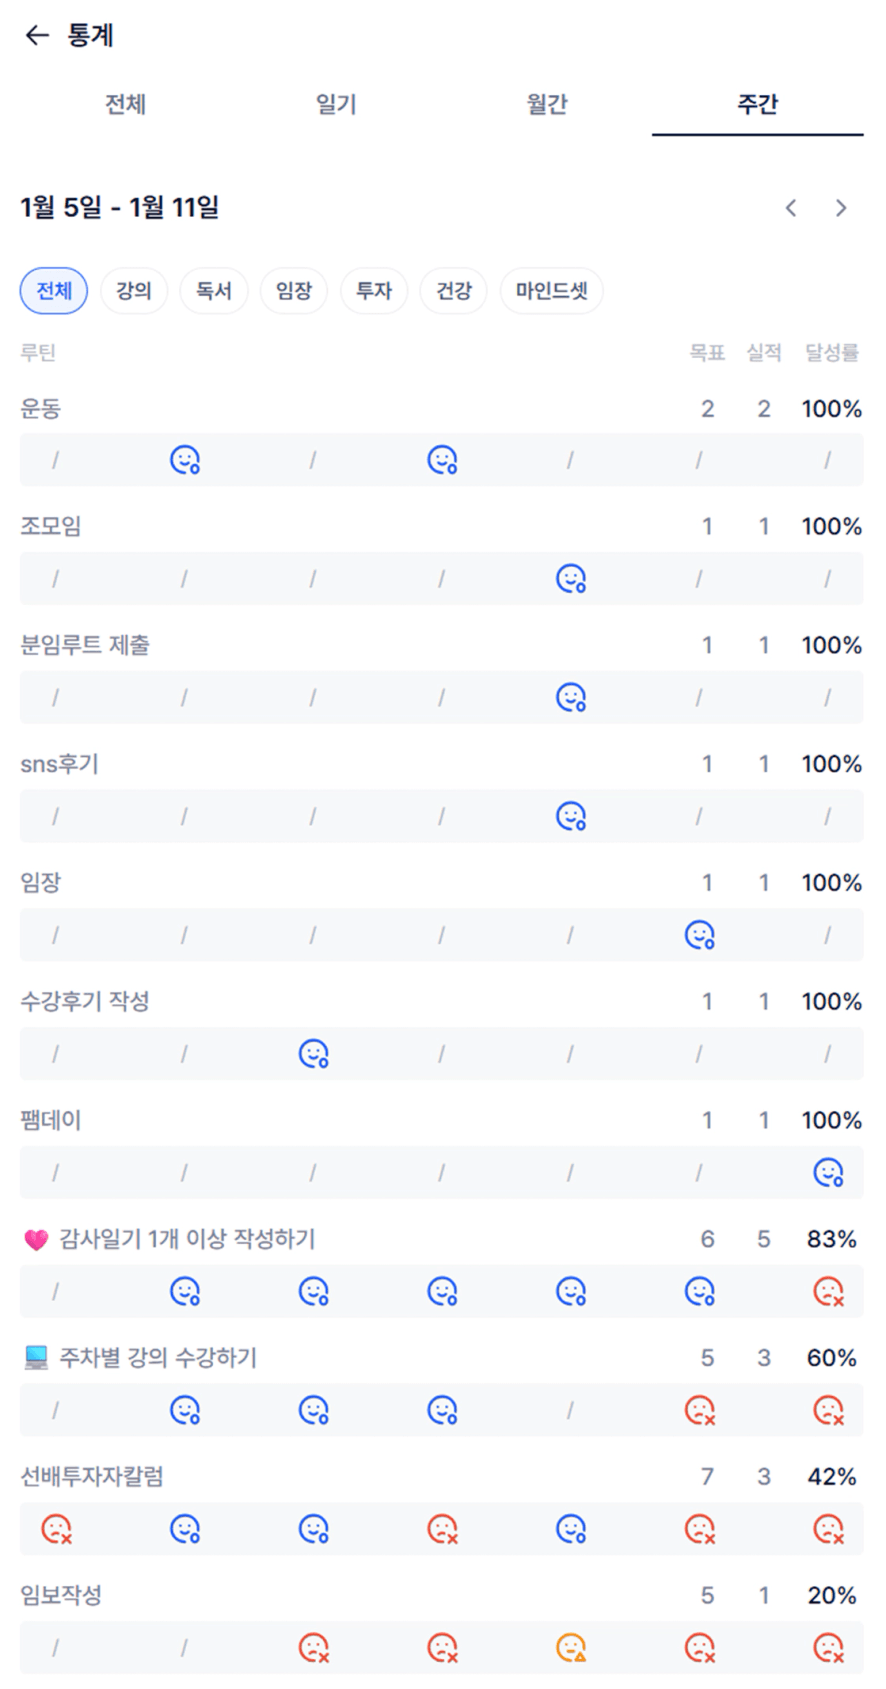
Task: Enable the 마인드셋 filter chip
Action: 551,291
